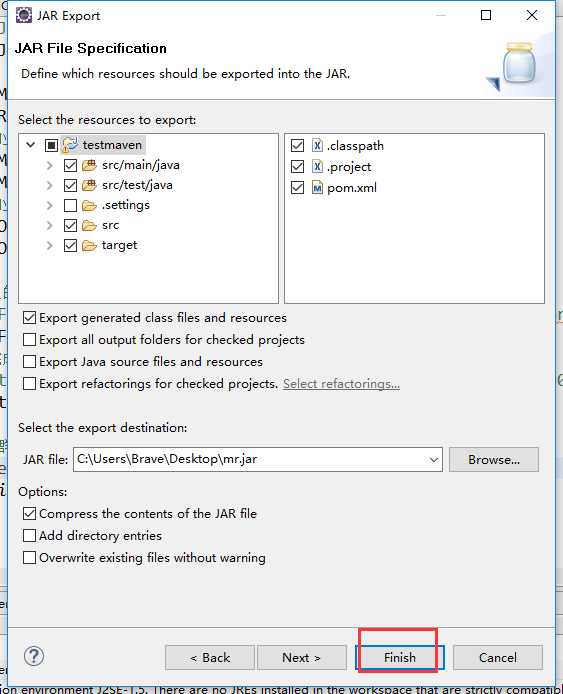
Task: Click the help question mark icon
Action: [x=34, y=656]
